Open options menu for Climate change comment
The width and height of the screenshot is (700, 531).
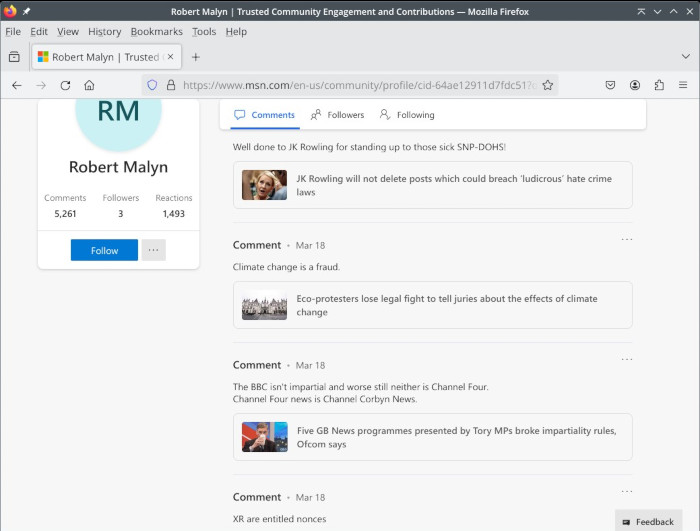click(x=627, y=240)
